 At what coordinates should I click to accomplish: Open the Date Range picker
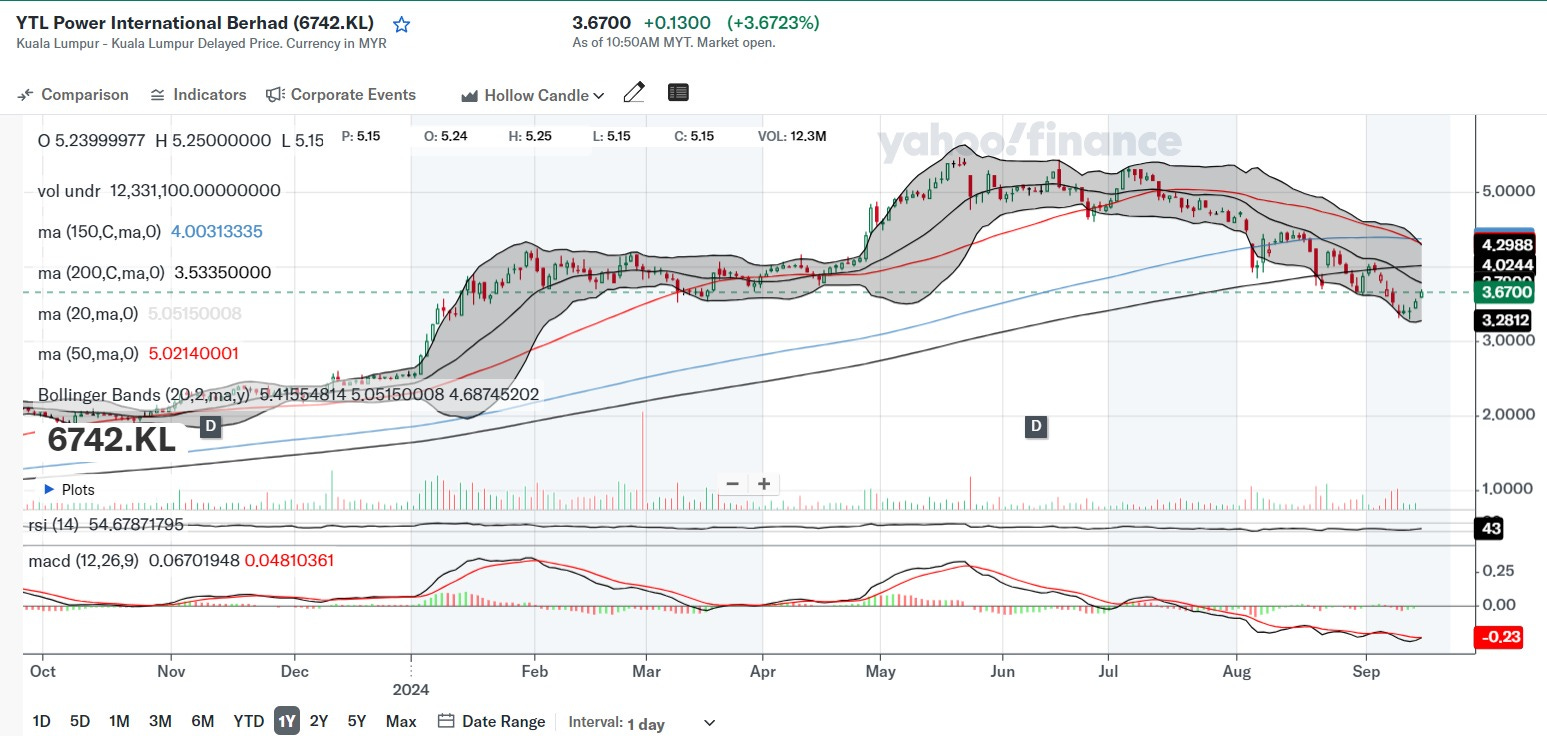[x=492, y=721]
